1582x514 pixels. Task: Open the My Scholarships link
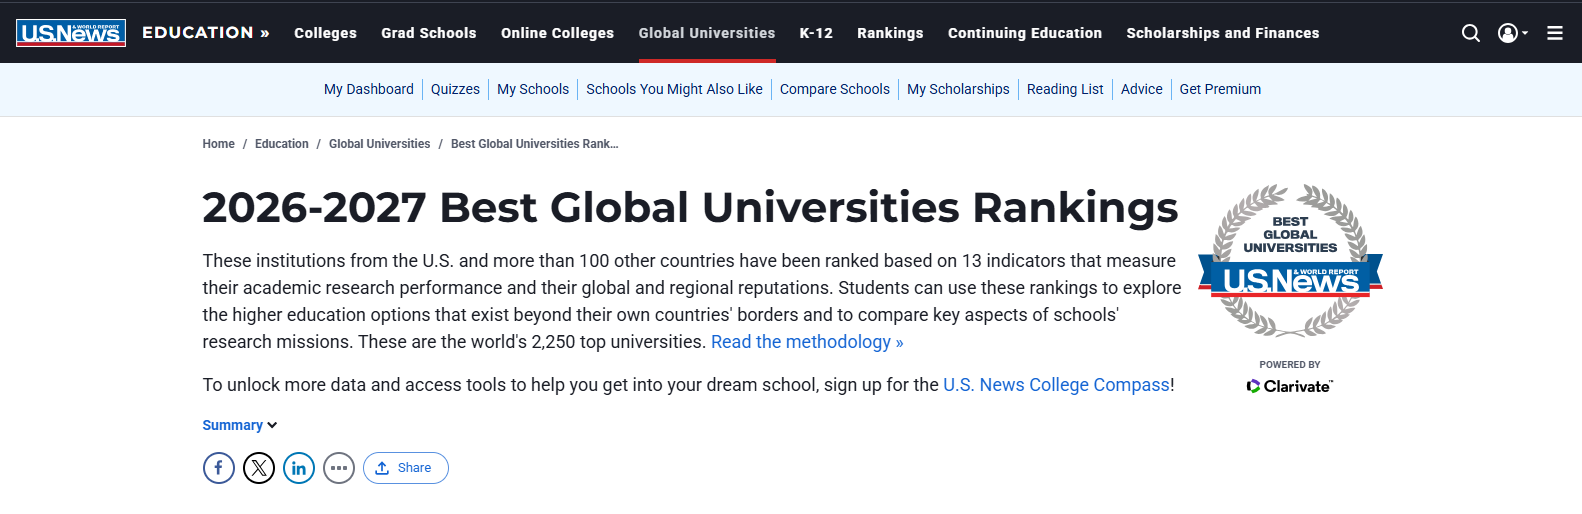point(958,89)
